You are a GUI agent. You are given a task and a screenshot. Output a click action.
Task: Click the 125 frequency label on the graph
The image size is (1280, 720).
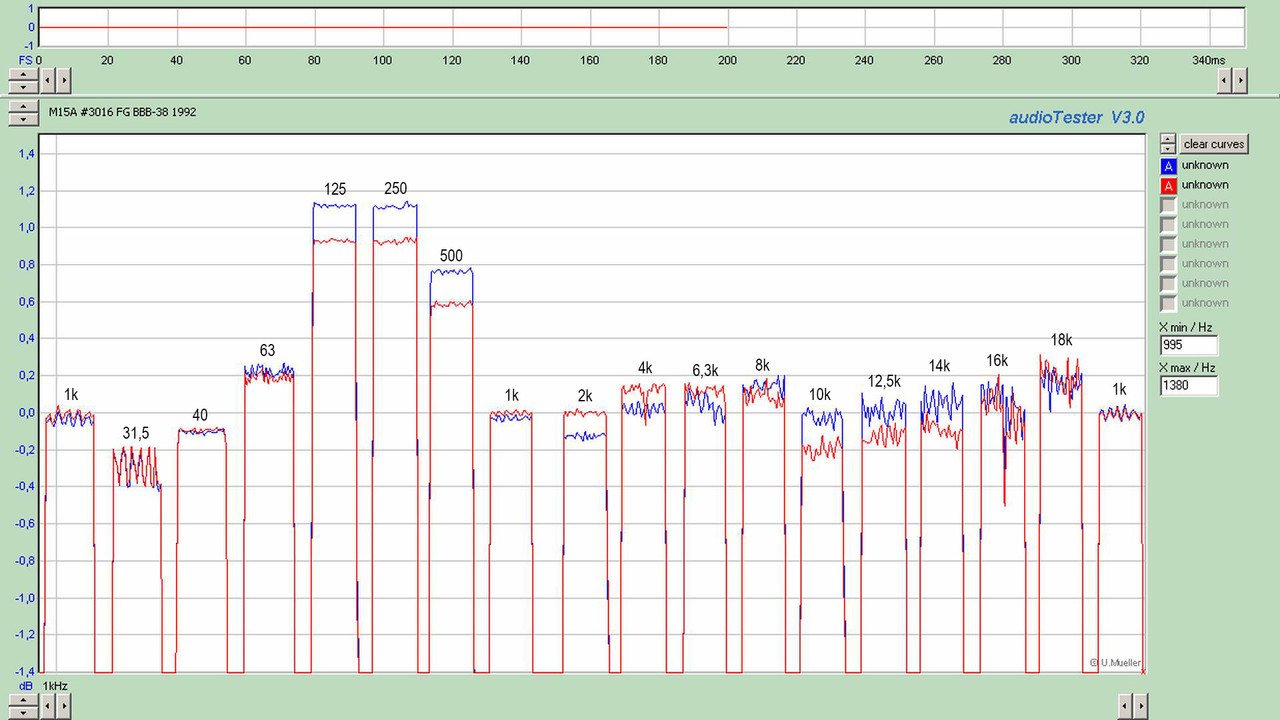point(335,189)
